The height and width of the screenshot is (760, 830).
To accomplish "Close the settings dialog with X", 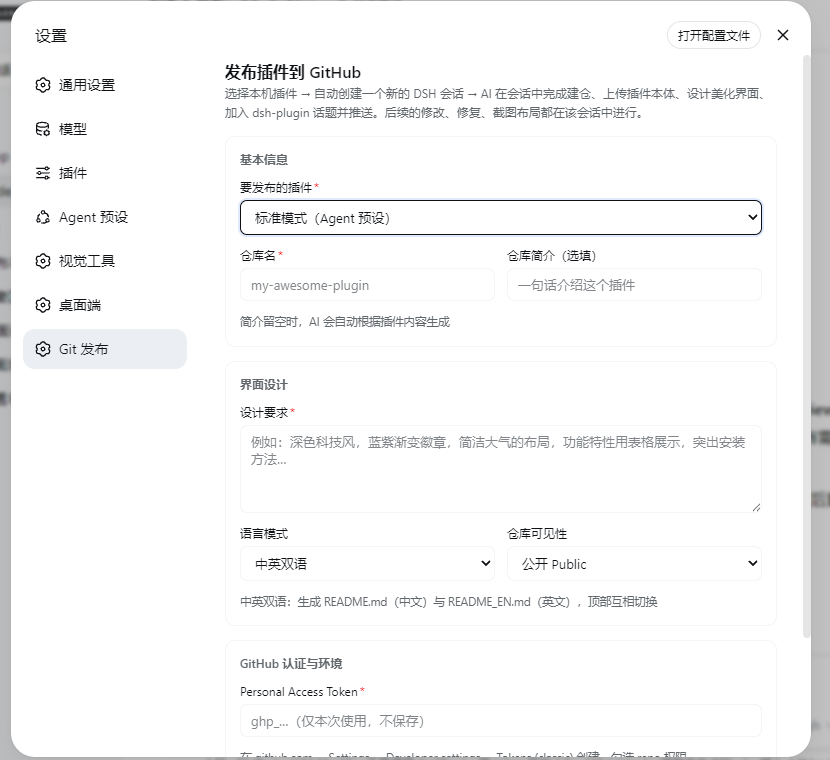I will [x=783, y=35].
